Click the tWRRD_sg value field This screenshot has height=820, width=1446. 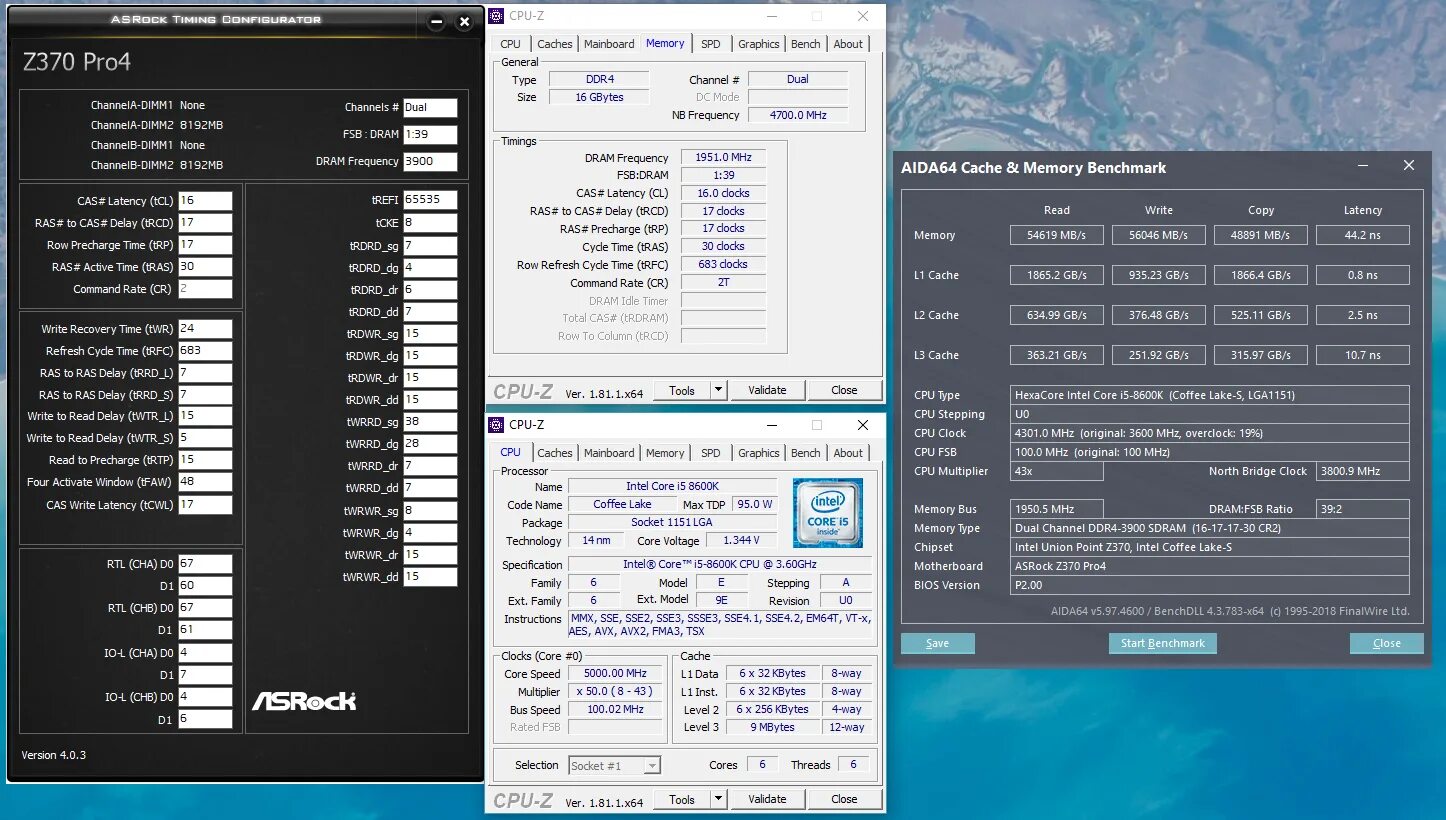tap(430, 422)
